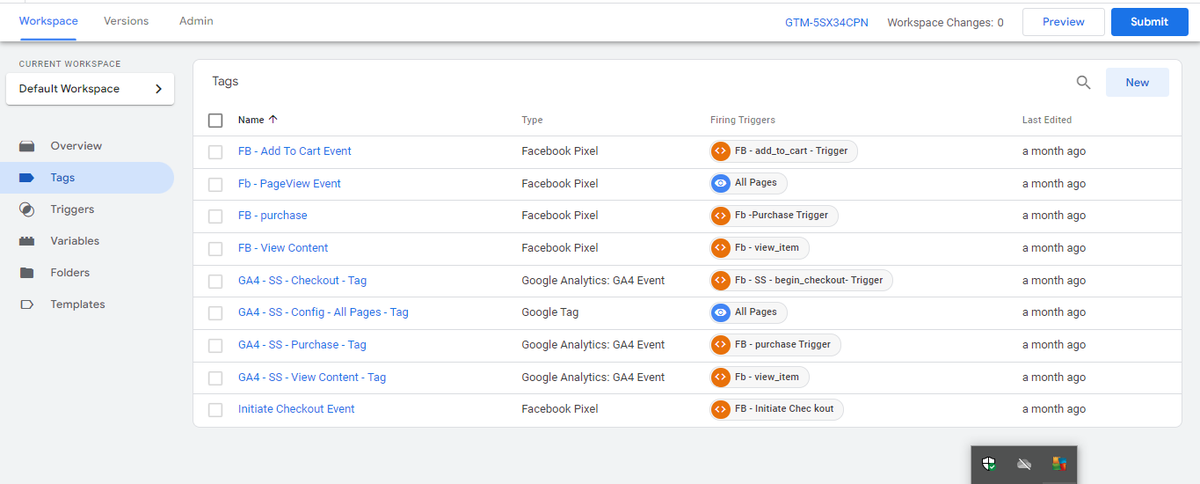Check the GA4 - SS - Checkout - Tag row
The height and width of the screenshot is (484, 1200).
(215, 281)
